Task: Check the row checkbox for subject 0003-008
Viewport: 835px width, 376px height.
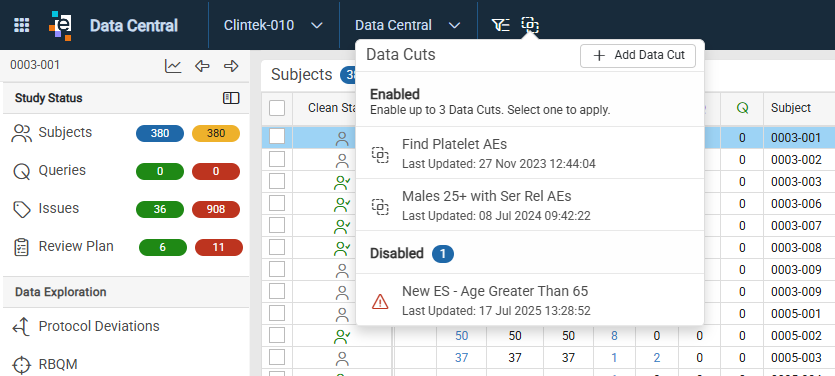Action: point(277,247)
